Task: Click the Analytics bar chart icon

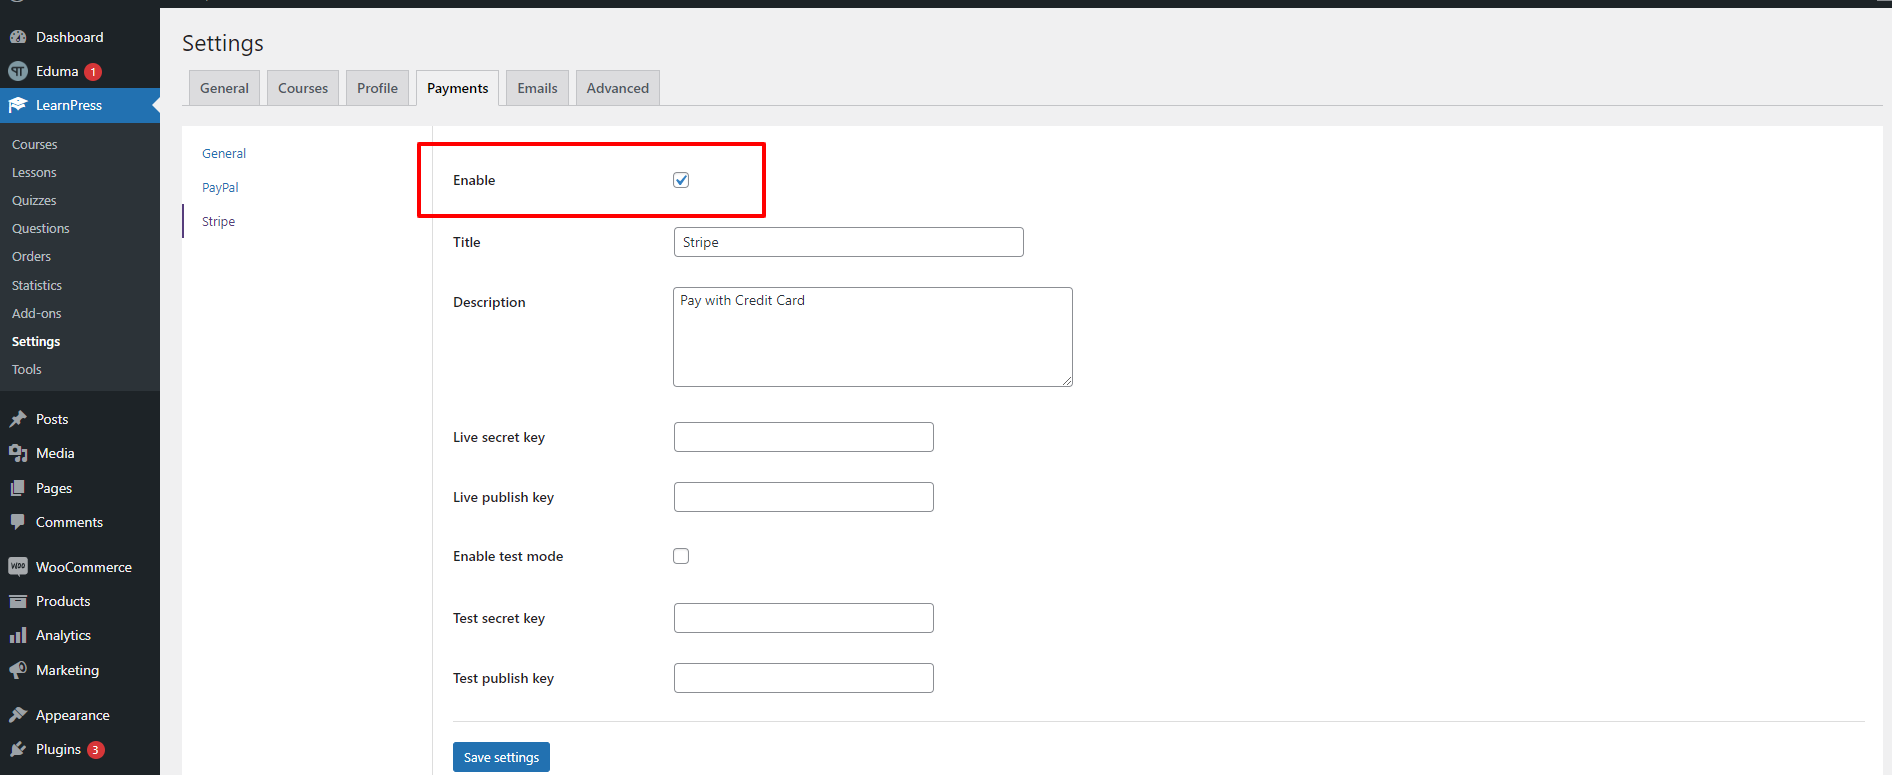Action: (x=18, y=635)
